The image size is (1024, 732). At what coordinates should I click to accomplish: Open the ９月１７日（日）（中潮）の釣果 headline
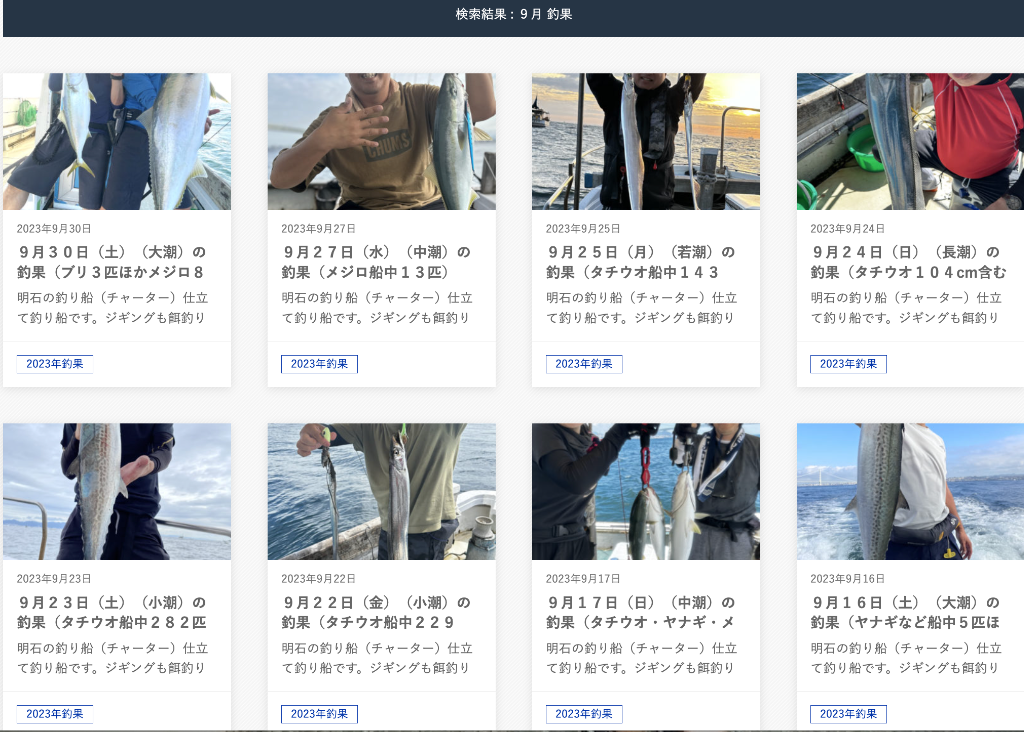[x=640, y=612]
